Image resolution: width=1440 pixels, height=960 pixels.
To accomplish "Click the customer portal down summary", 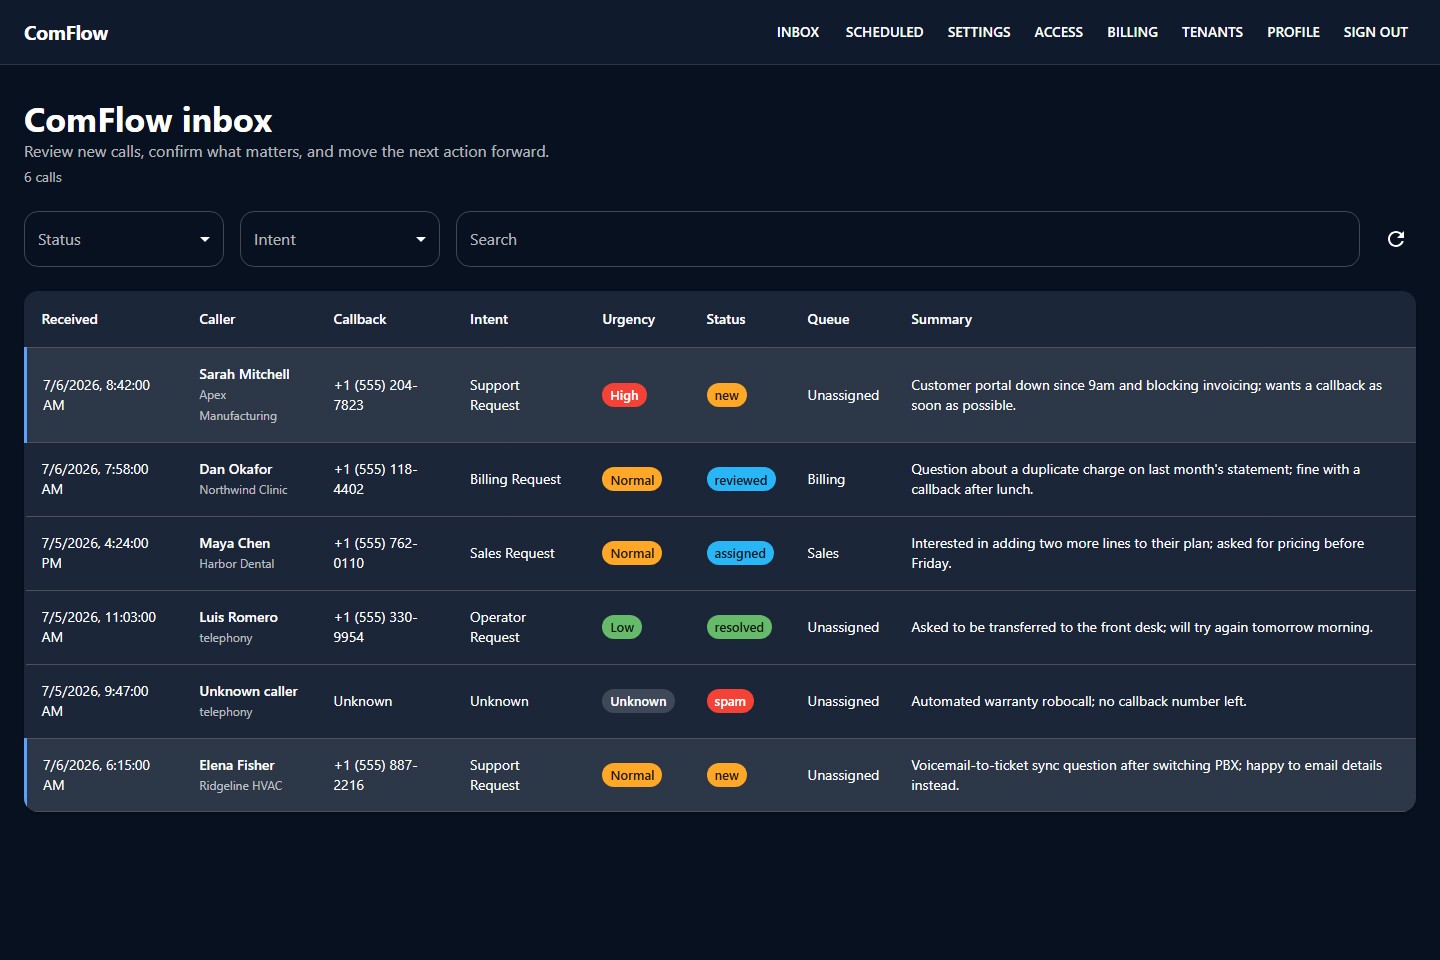I will point(1146,395).
